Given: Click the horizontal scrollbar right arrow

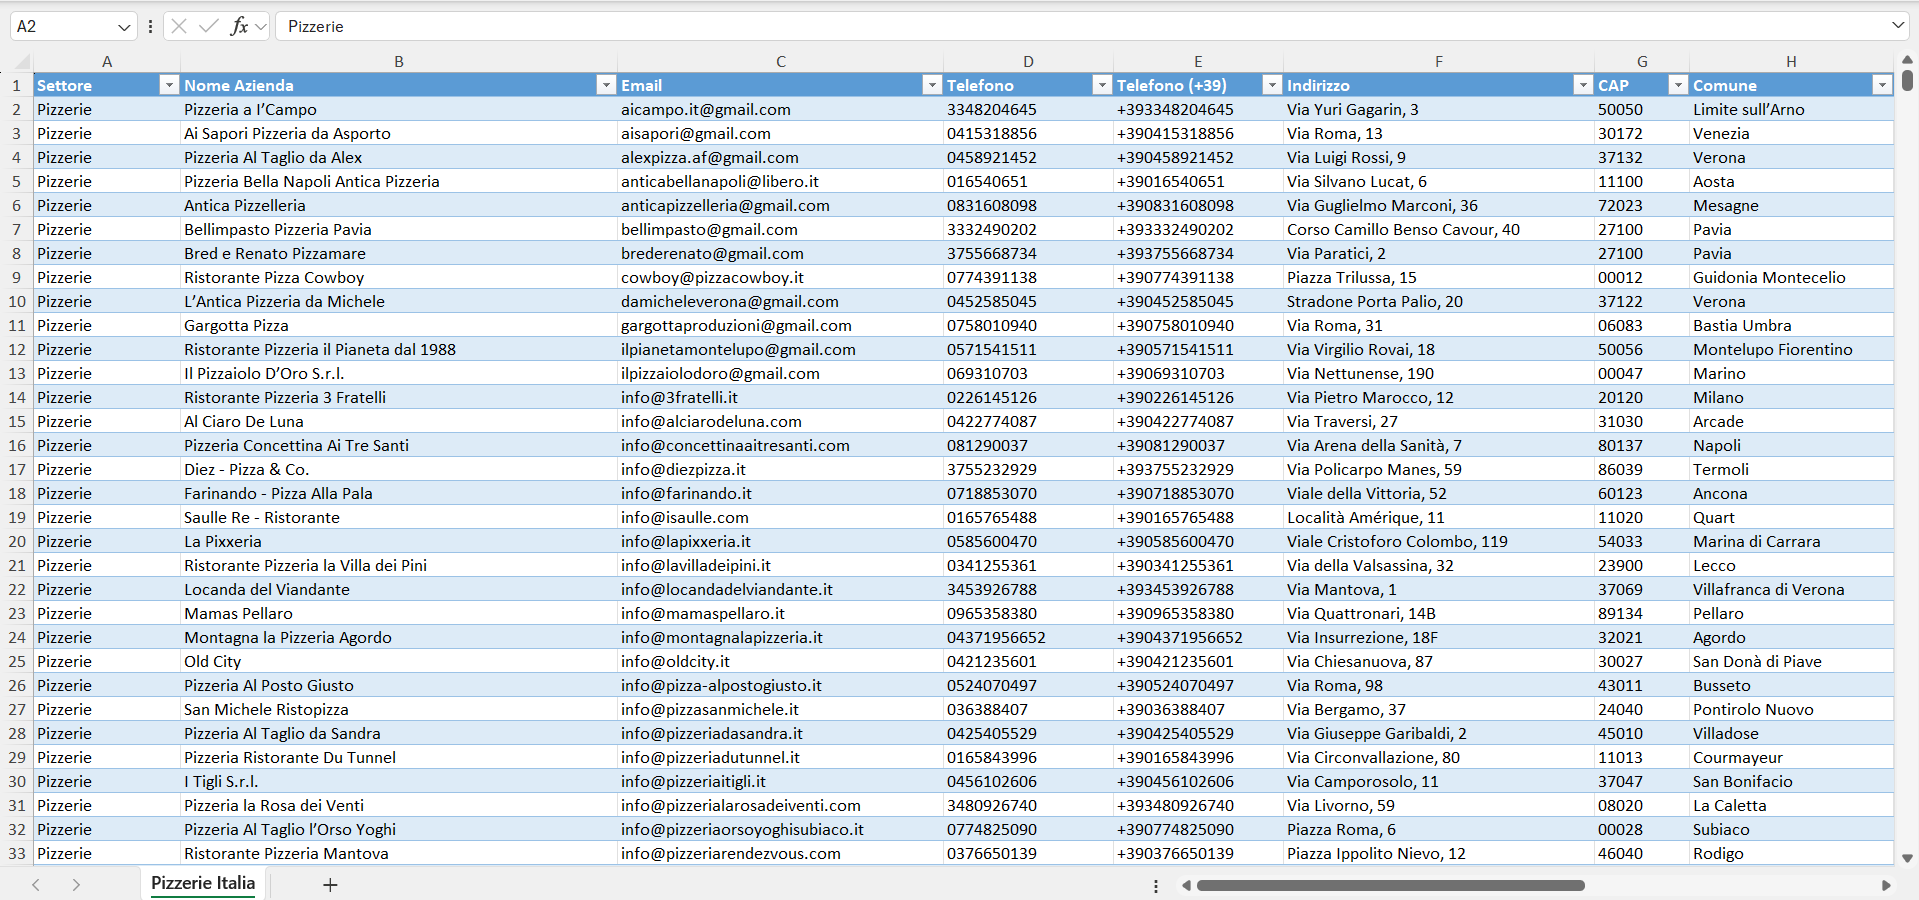Looking at the screenshot, I should click(x=1886, y=885).
